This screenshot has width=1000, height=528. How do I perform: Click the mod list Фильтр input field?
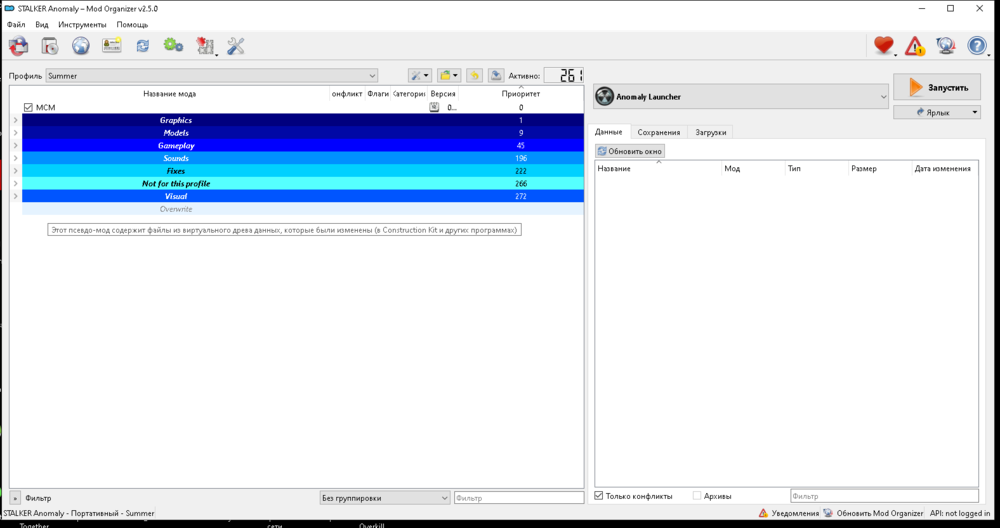tap(518, 498)
